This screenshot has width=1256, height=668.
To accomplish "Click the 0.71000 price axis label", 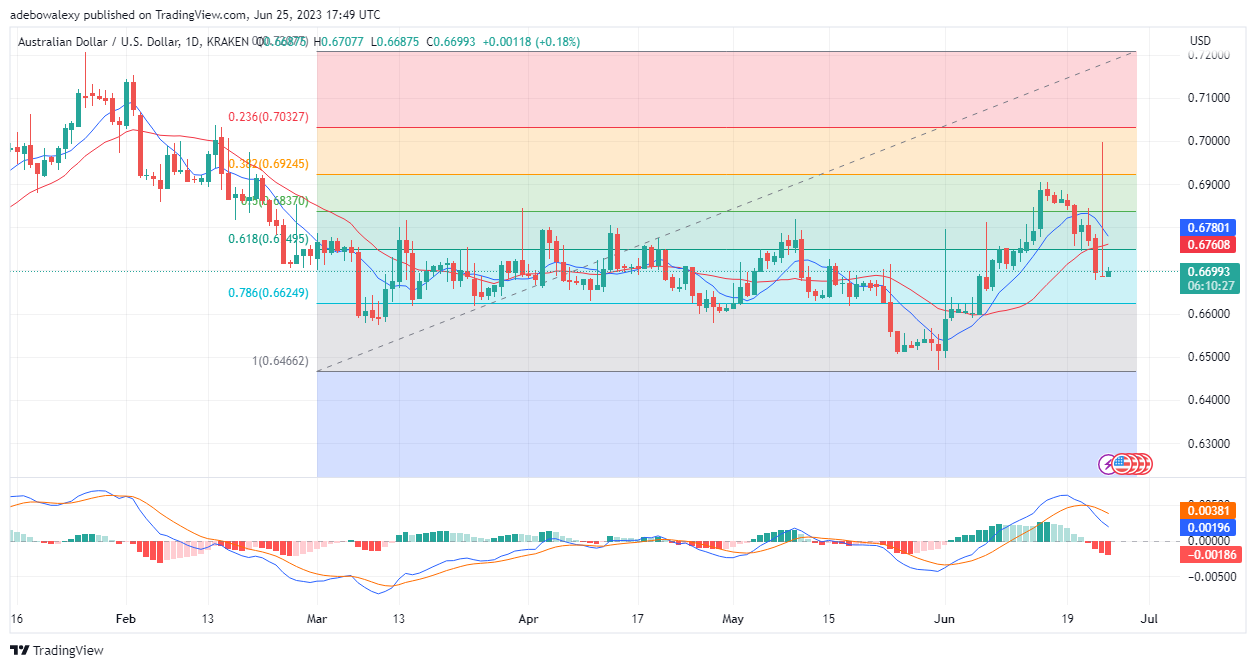I will [x=1209, y=98].
